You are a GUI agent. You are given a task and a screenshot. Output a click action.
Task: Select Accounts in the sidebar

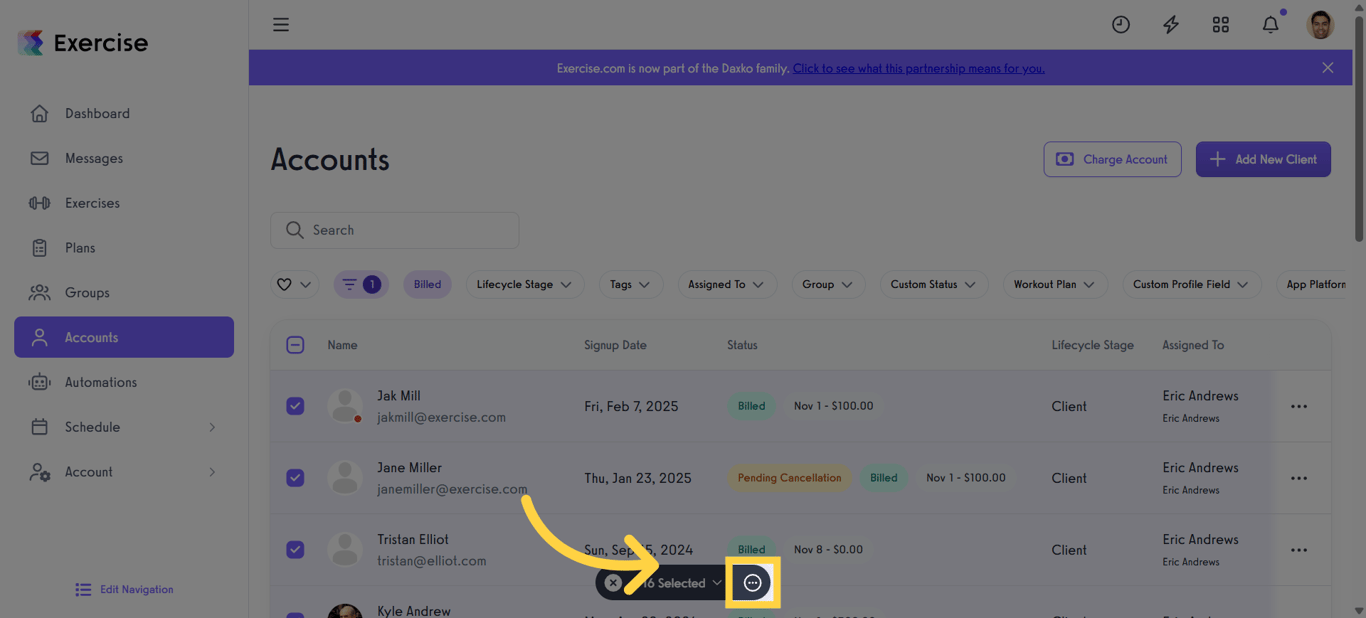pyautogui.click(x=124, y=337)
